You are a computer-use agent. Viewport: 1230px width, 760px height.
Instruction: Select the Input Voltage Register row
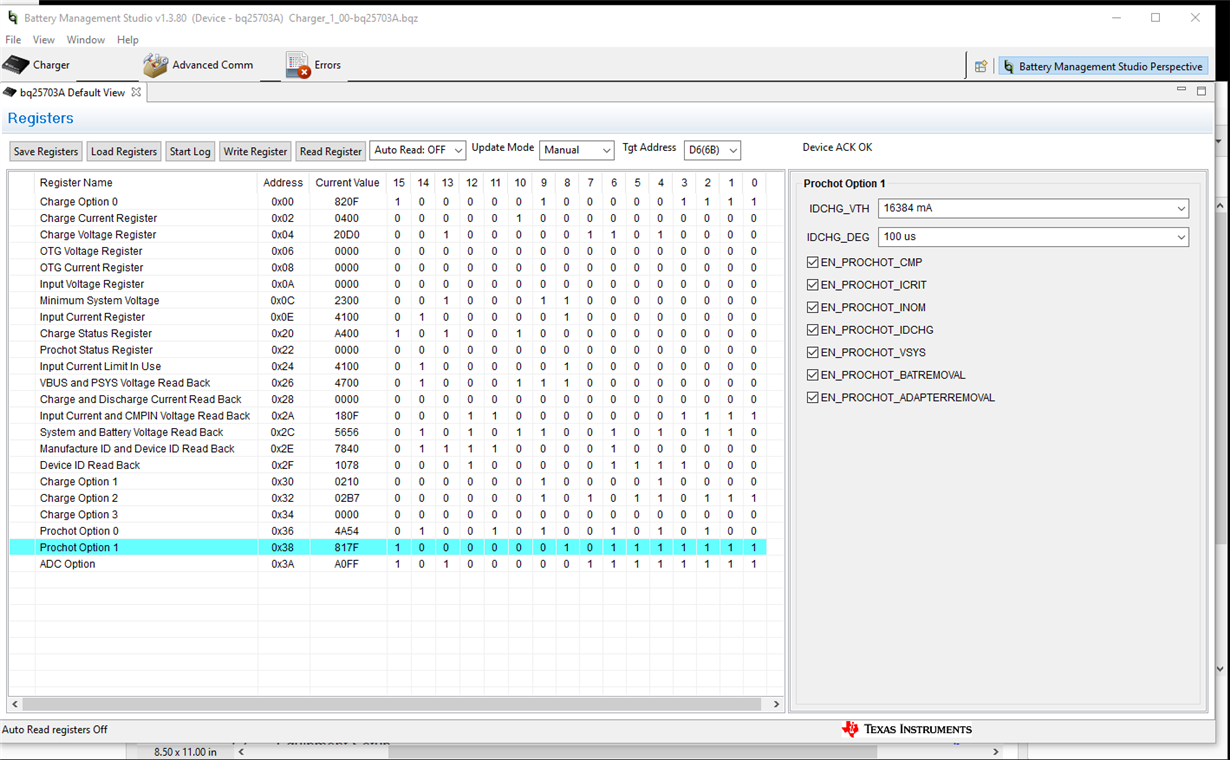(x=388, y=284)
